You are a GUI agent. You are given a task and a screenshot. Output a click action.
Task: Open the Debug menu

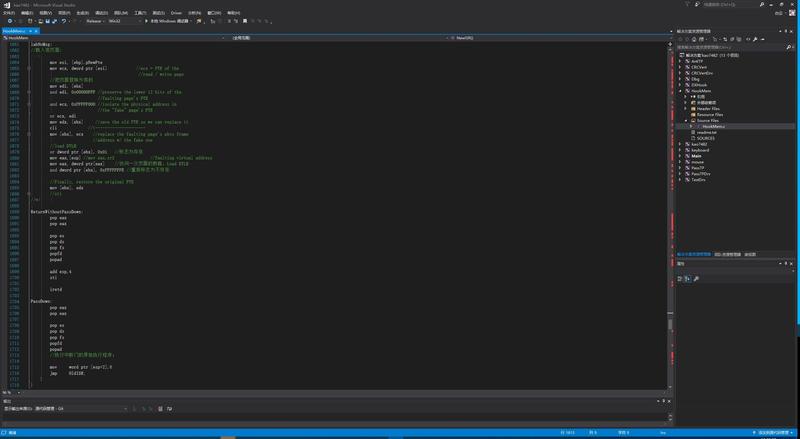click(x=102, y=13)
